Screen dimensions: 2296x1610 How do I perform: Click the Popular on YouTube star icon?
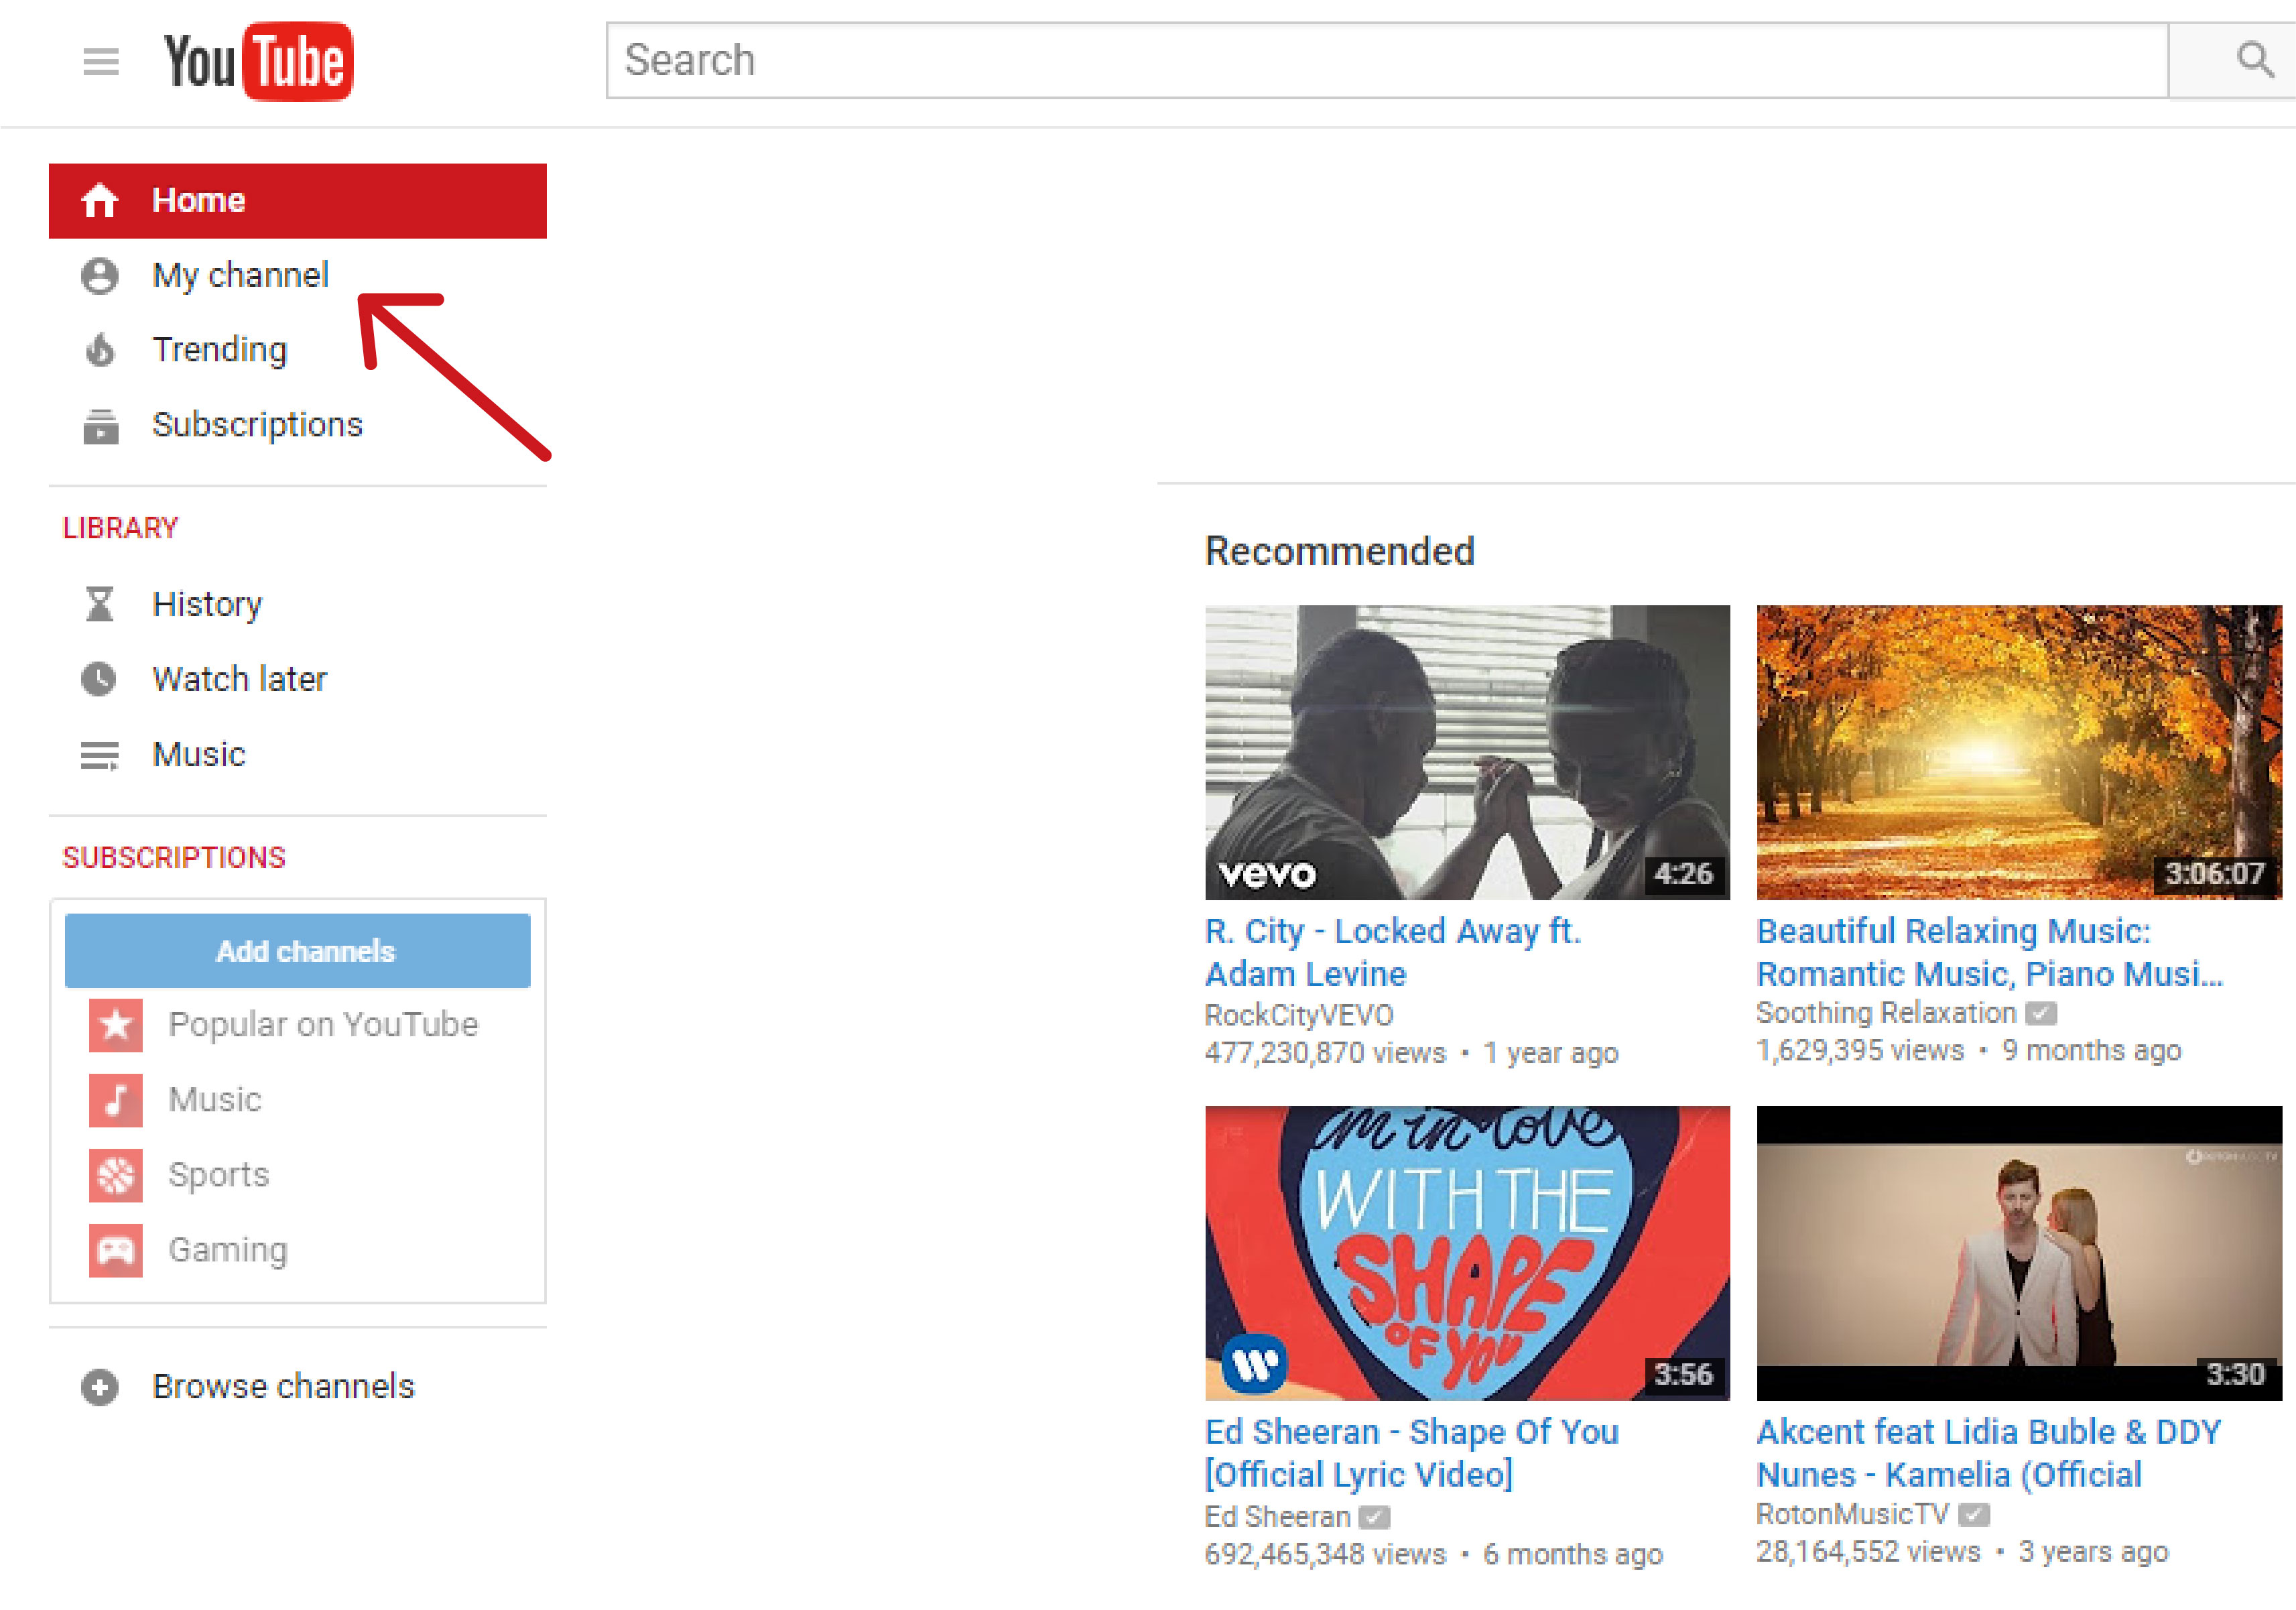[x=116, y=1025]
